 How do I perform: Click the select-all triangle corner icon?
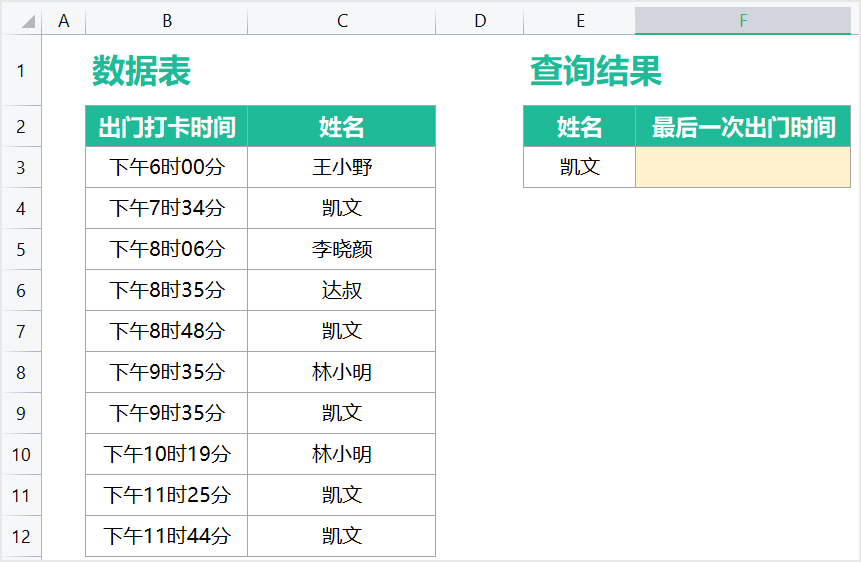pyautogui.click(x=28, y=21)
